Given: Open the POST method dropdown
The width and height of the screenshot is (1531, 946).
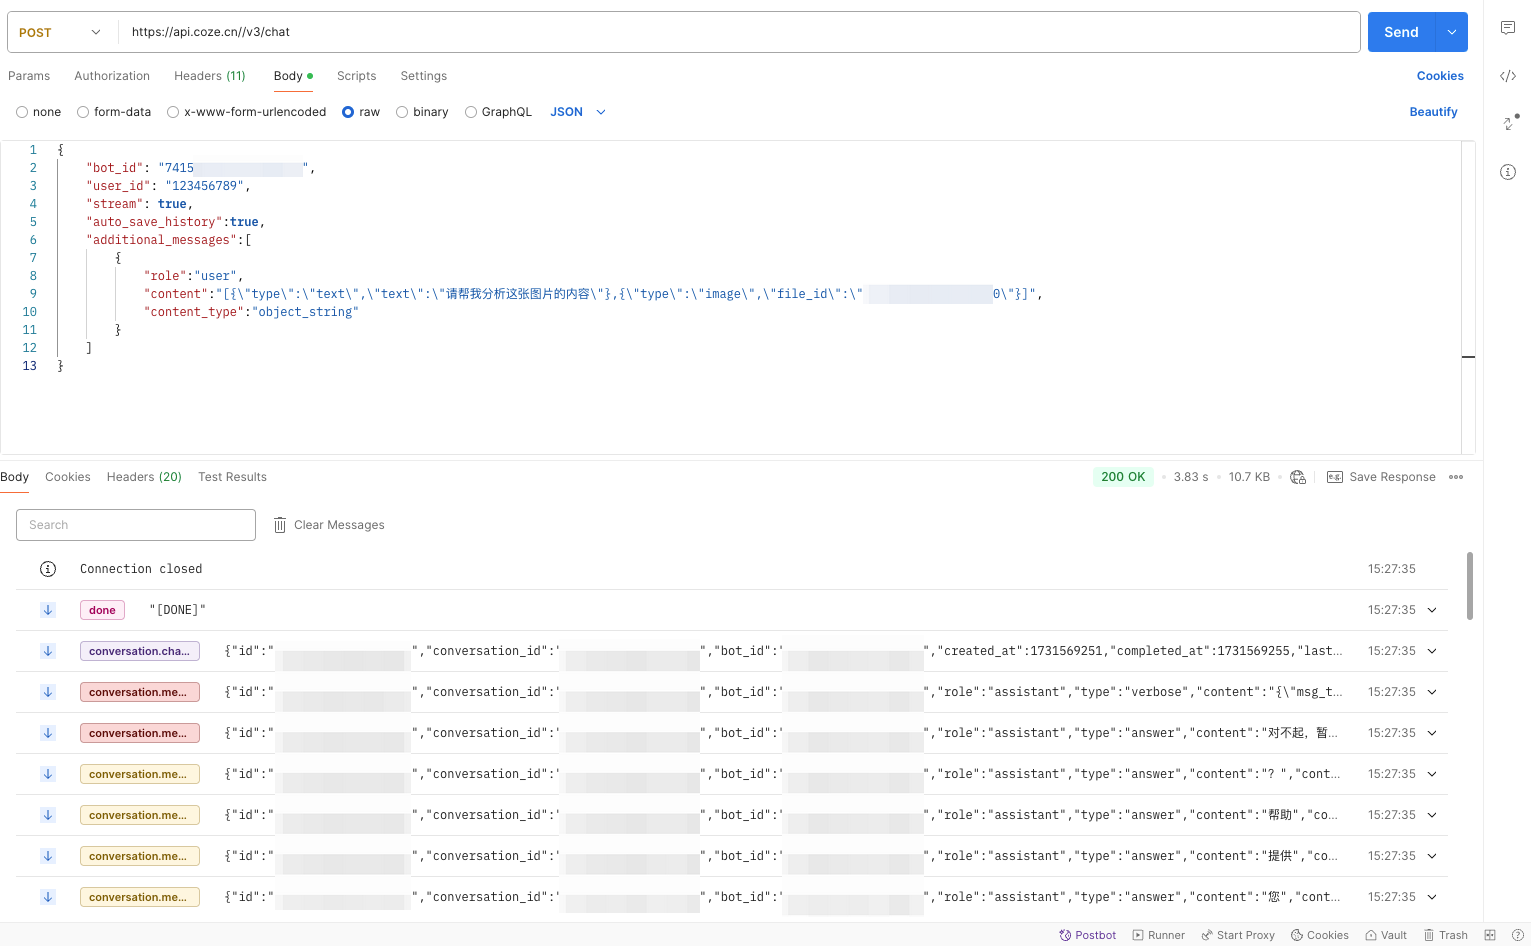Looking at the screenshot, I should [x=60, y=32].
